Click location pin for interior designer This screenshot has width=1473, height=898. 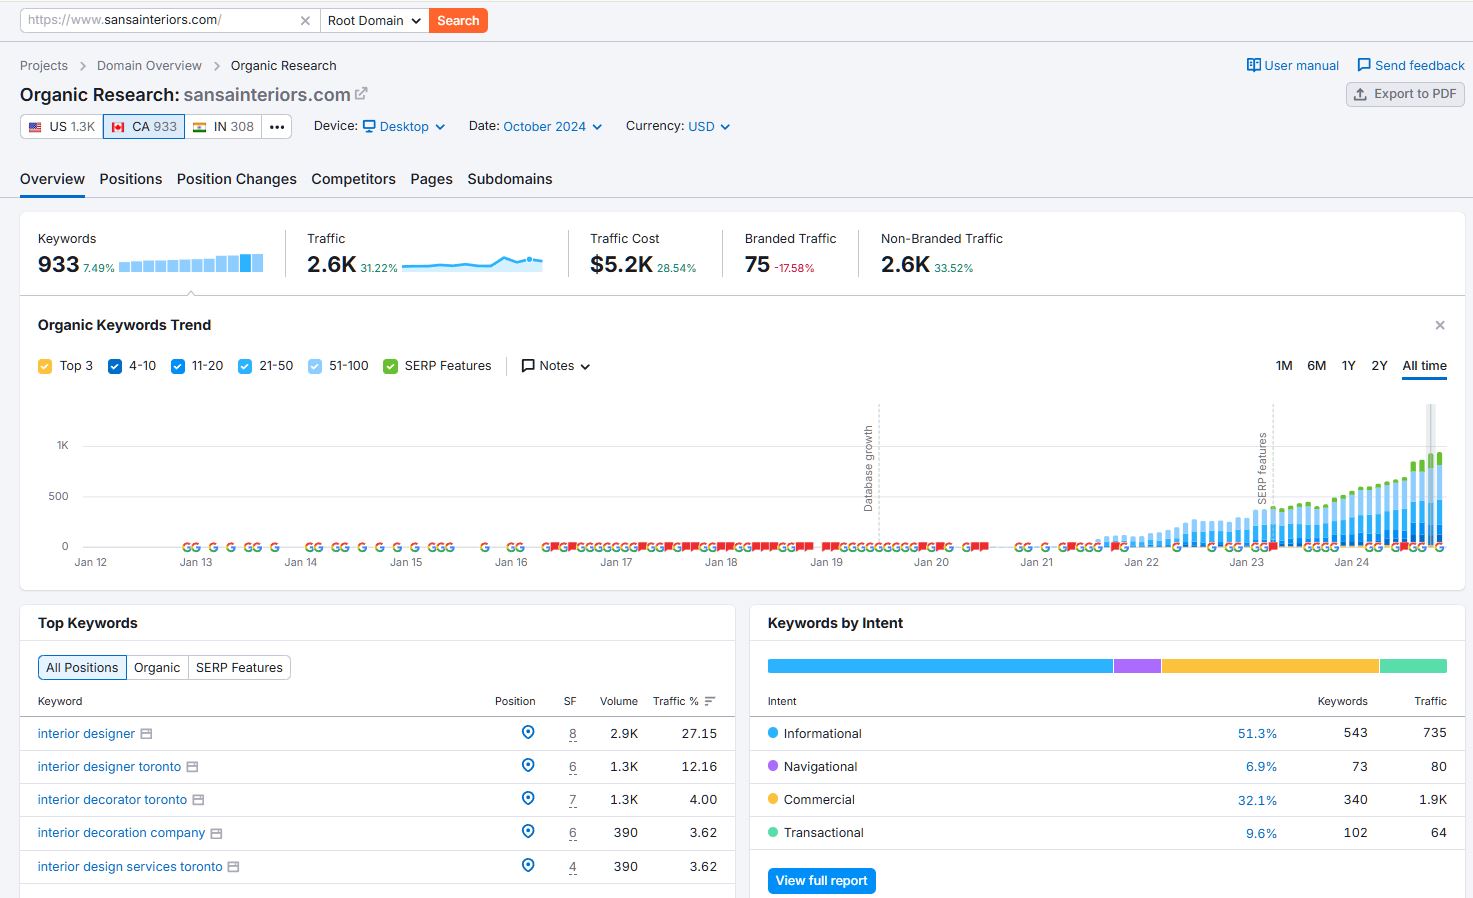click(x=528, y=733)
